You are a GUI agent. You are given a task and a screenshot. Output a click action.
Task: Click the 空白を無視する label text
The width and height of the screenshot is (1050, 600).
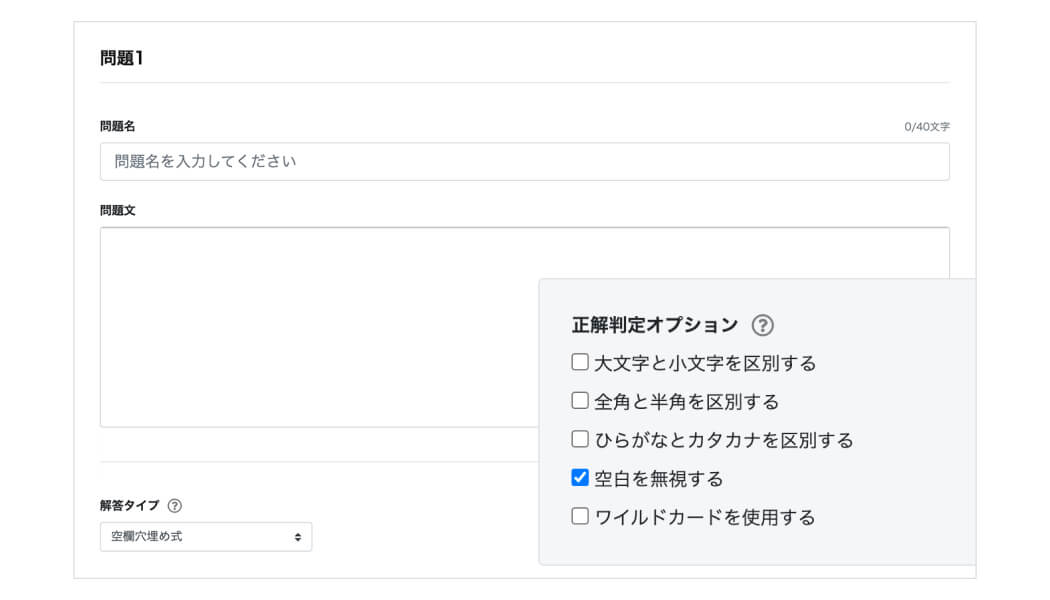pos(659,479)
